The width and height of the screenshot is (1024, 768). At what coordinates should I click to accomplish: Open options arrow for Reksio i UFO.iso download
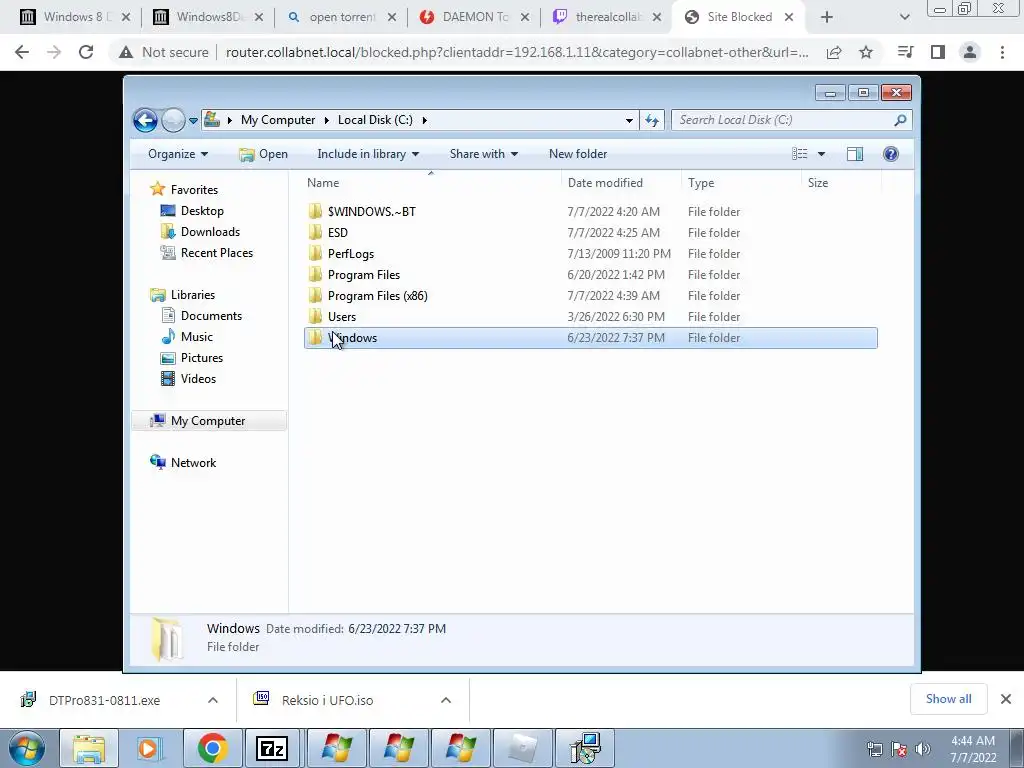pos(446,700)
